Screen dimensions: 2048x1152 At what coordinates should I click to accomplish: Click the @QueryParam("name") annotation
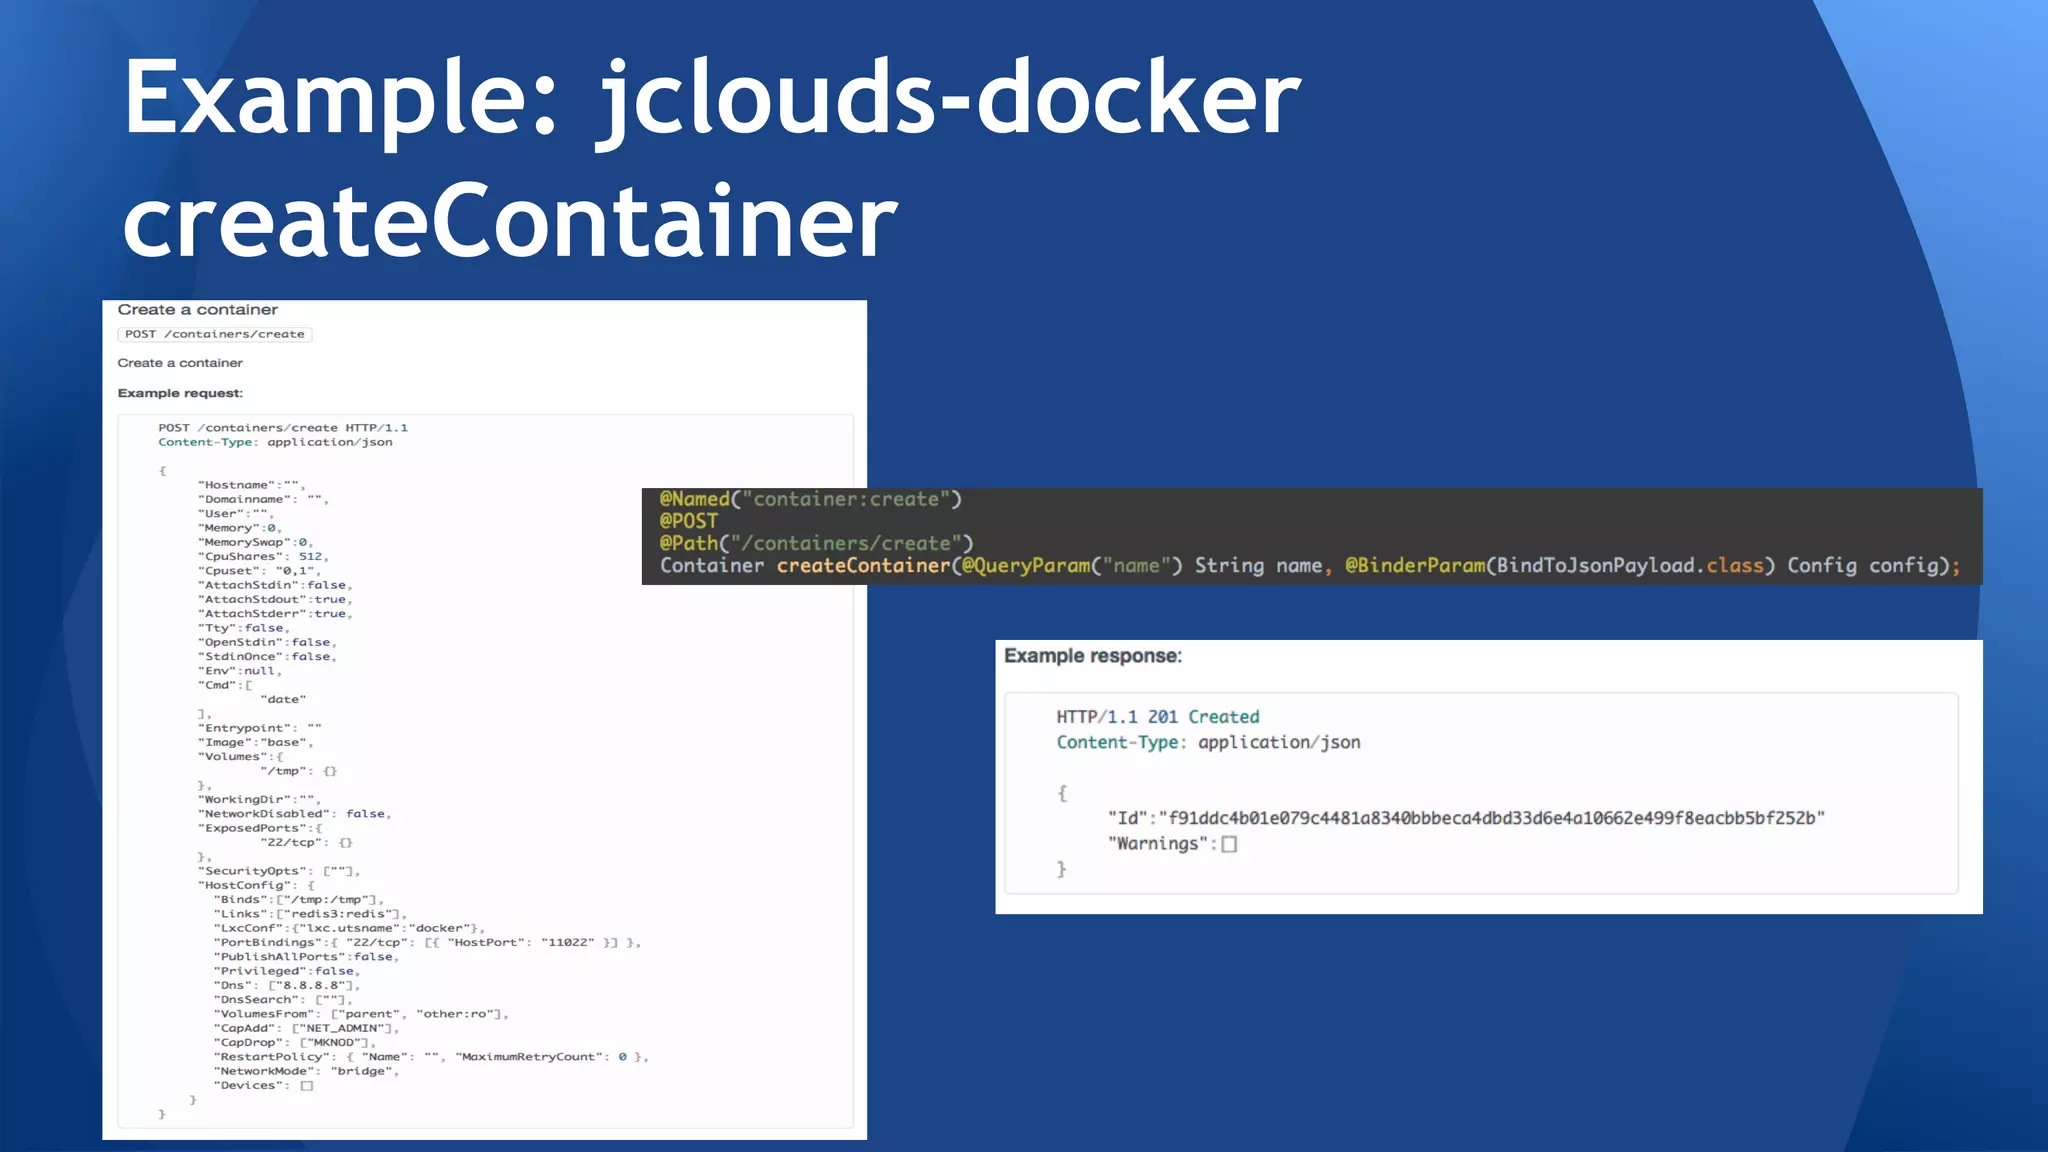pyautogui.click(x=1072, y=566)
